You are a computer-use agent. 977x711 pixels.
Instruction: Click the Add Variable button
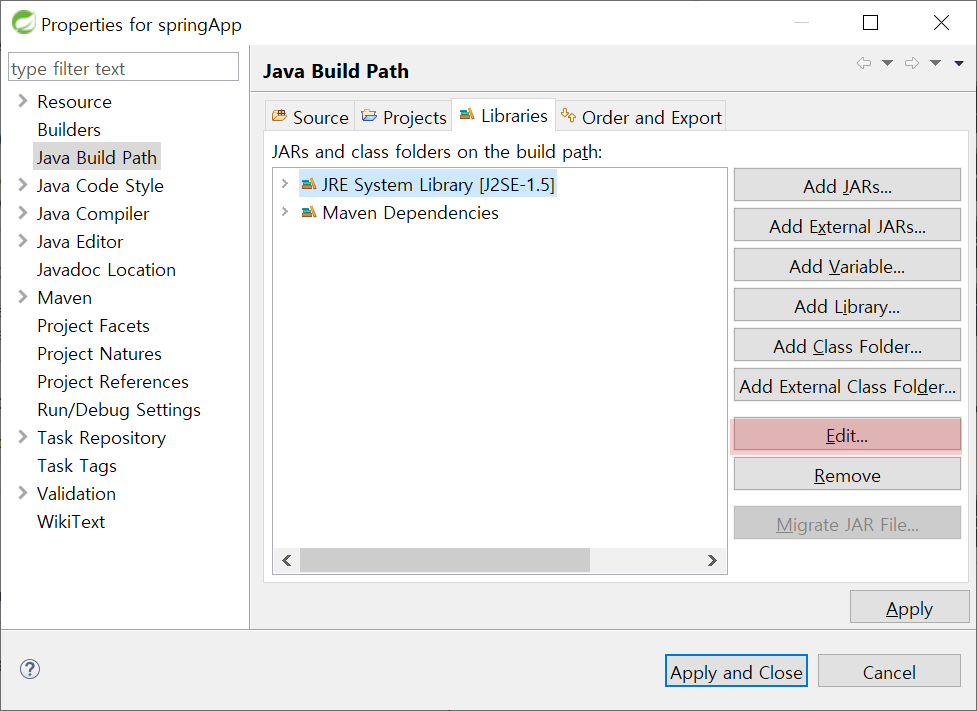[847, 265]
